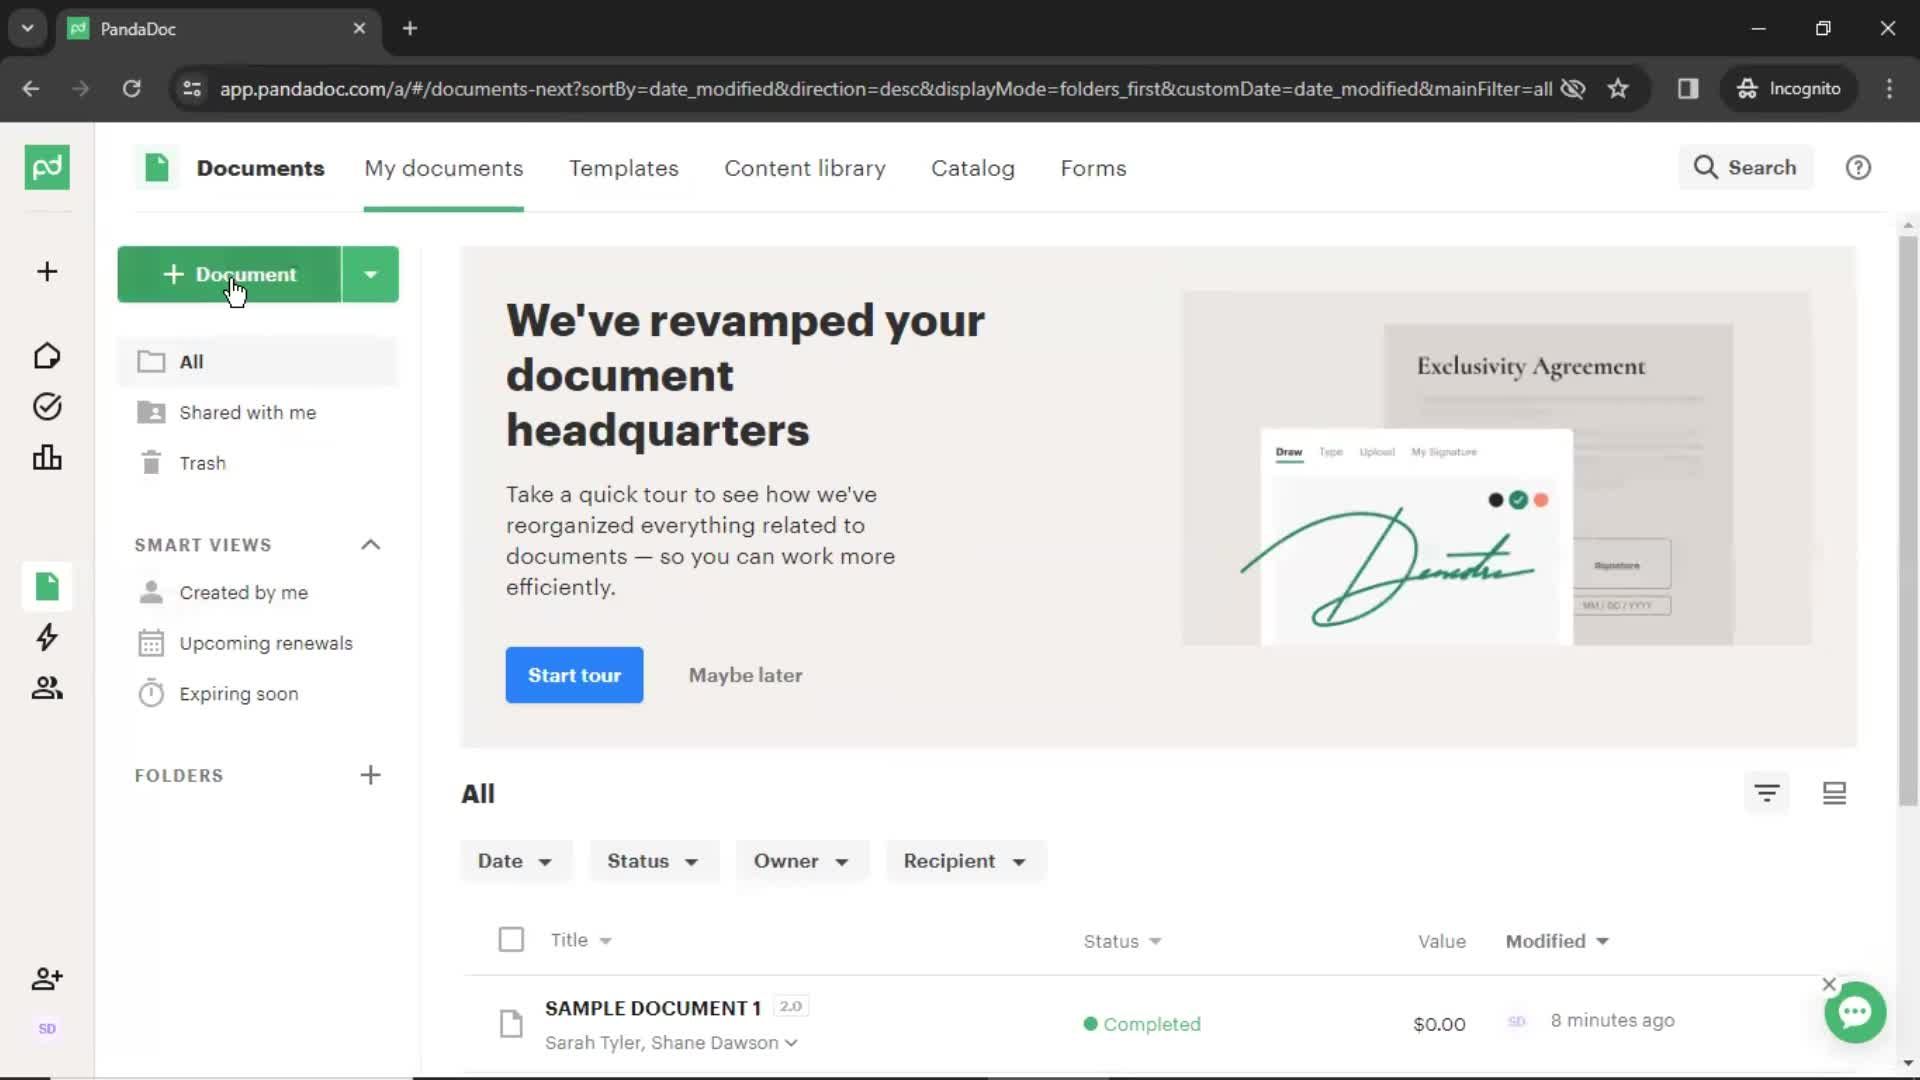The height and width of the screenshot is (1080, 1920).
Task: Click Maybe later link to dismiss tour
Action: click(x=744, y=674)
